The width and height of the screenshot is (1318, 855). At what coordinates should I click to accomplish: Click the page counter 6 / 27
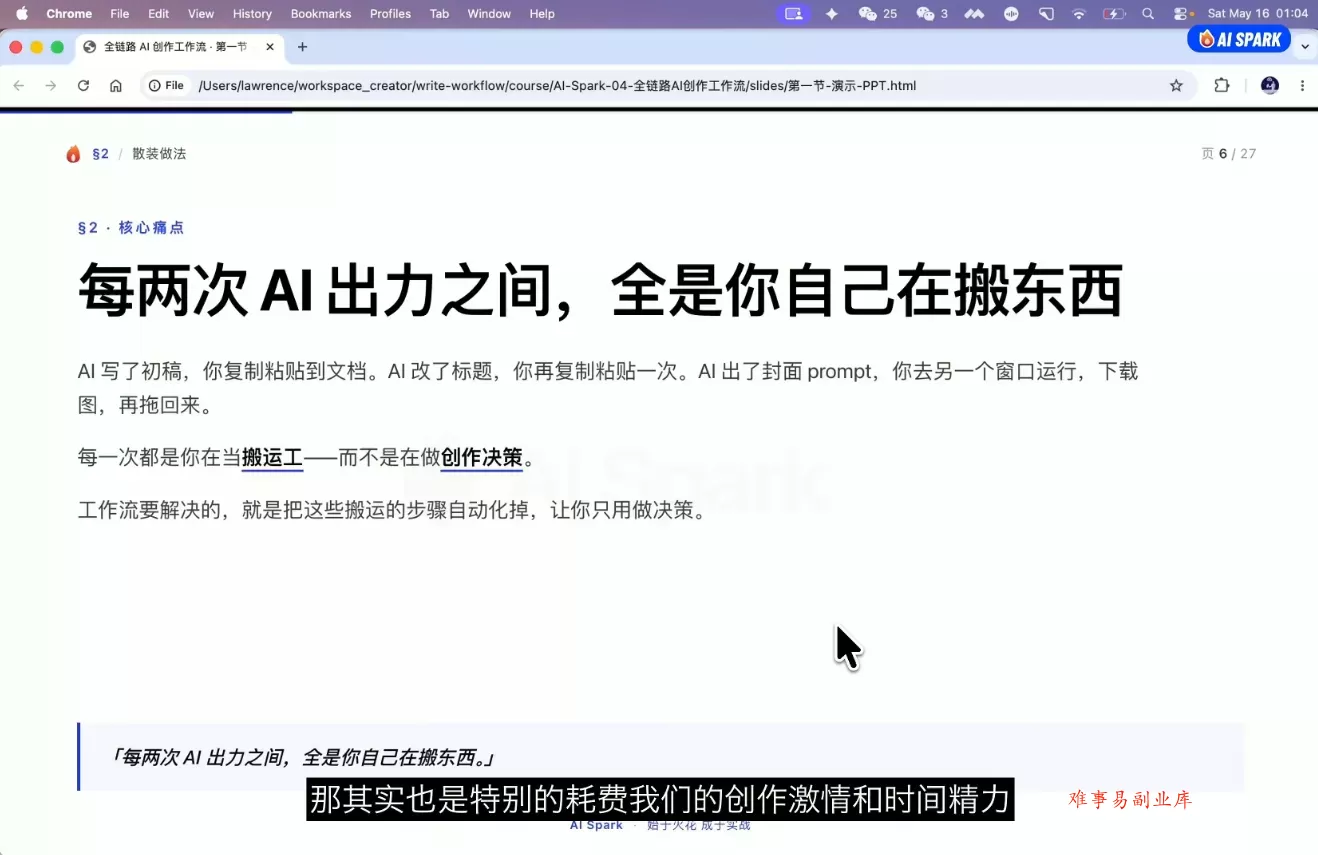1228,154
